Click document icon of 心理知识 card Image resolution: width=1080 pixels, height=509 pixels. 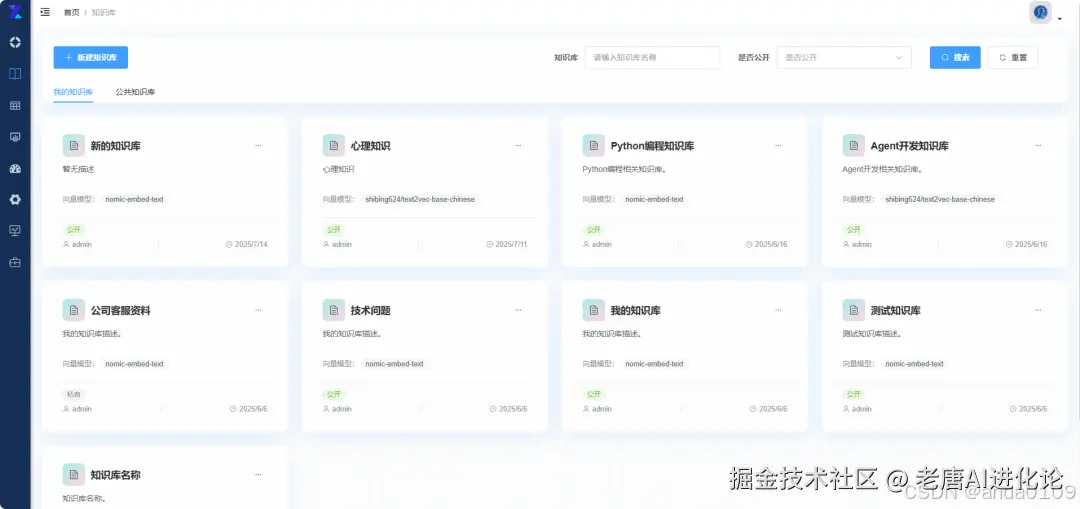[x=333, y=145]
